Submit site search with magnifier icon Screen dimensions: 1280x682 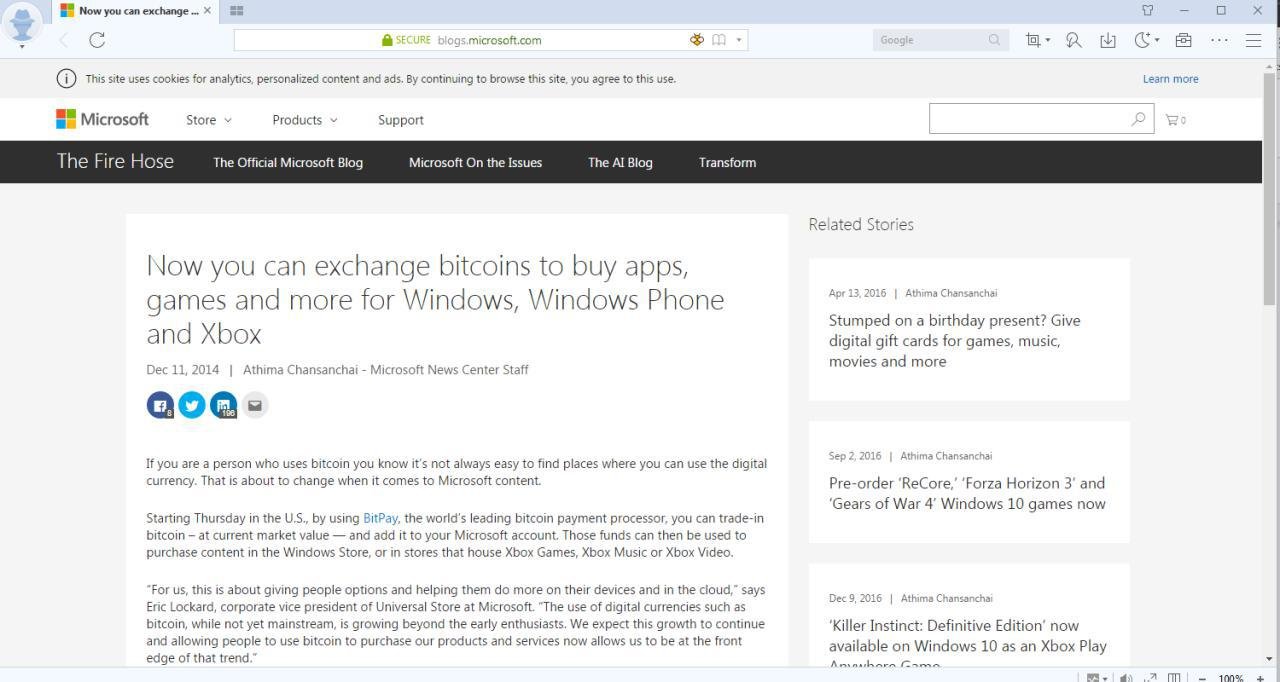[x=1138, y=119]
